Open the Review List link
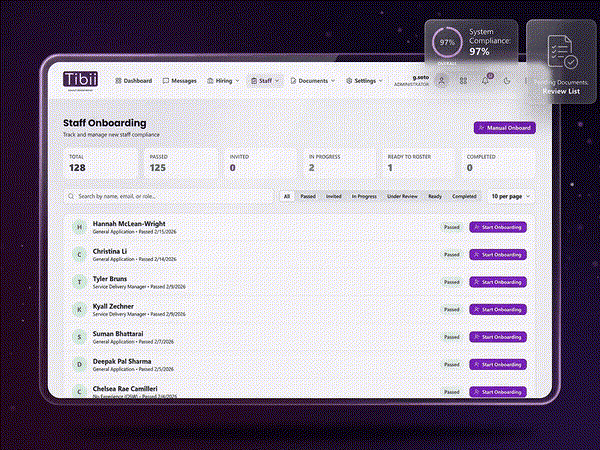Image resolution: width=600 pixels, height=450 pixels. pyautogui.click(x=561, y=91)
